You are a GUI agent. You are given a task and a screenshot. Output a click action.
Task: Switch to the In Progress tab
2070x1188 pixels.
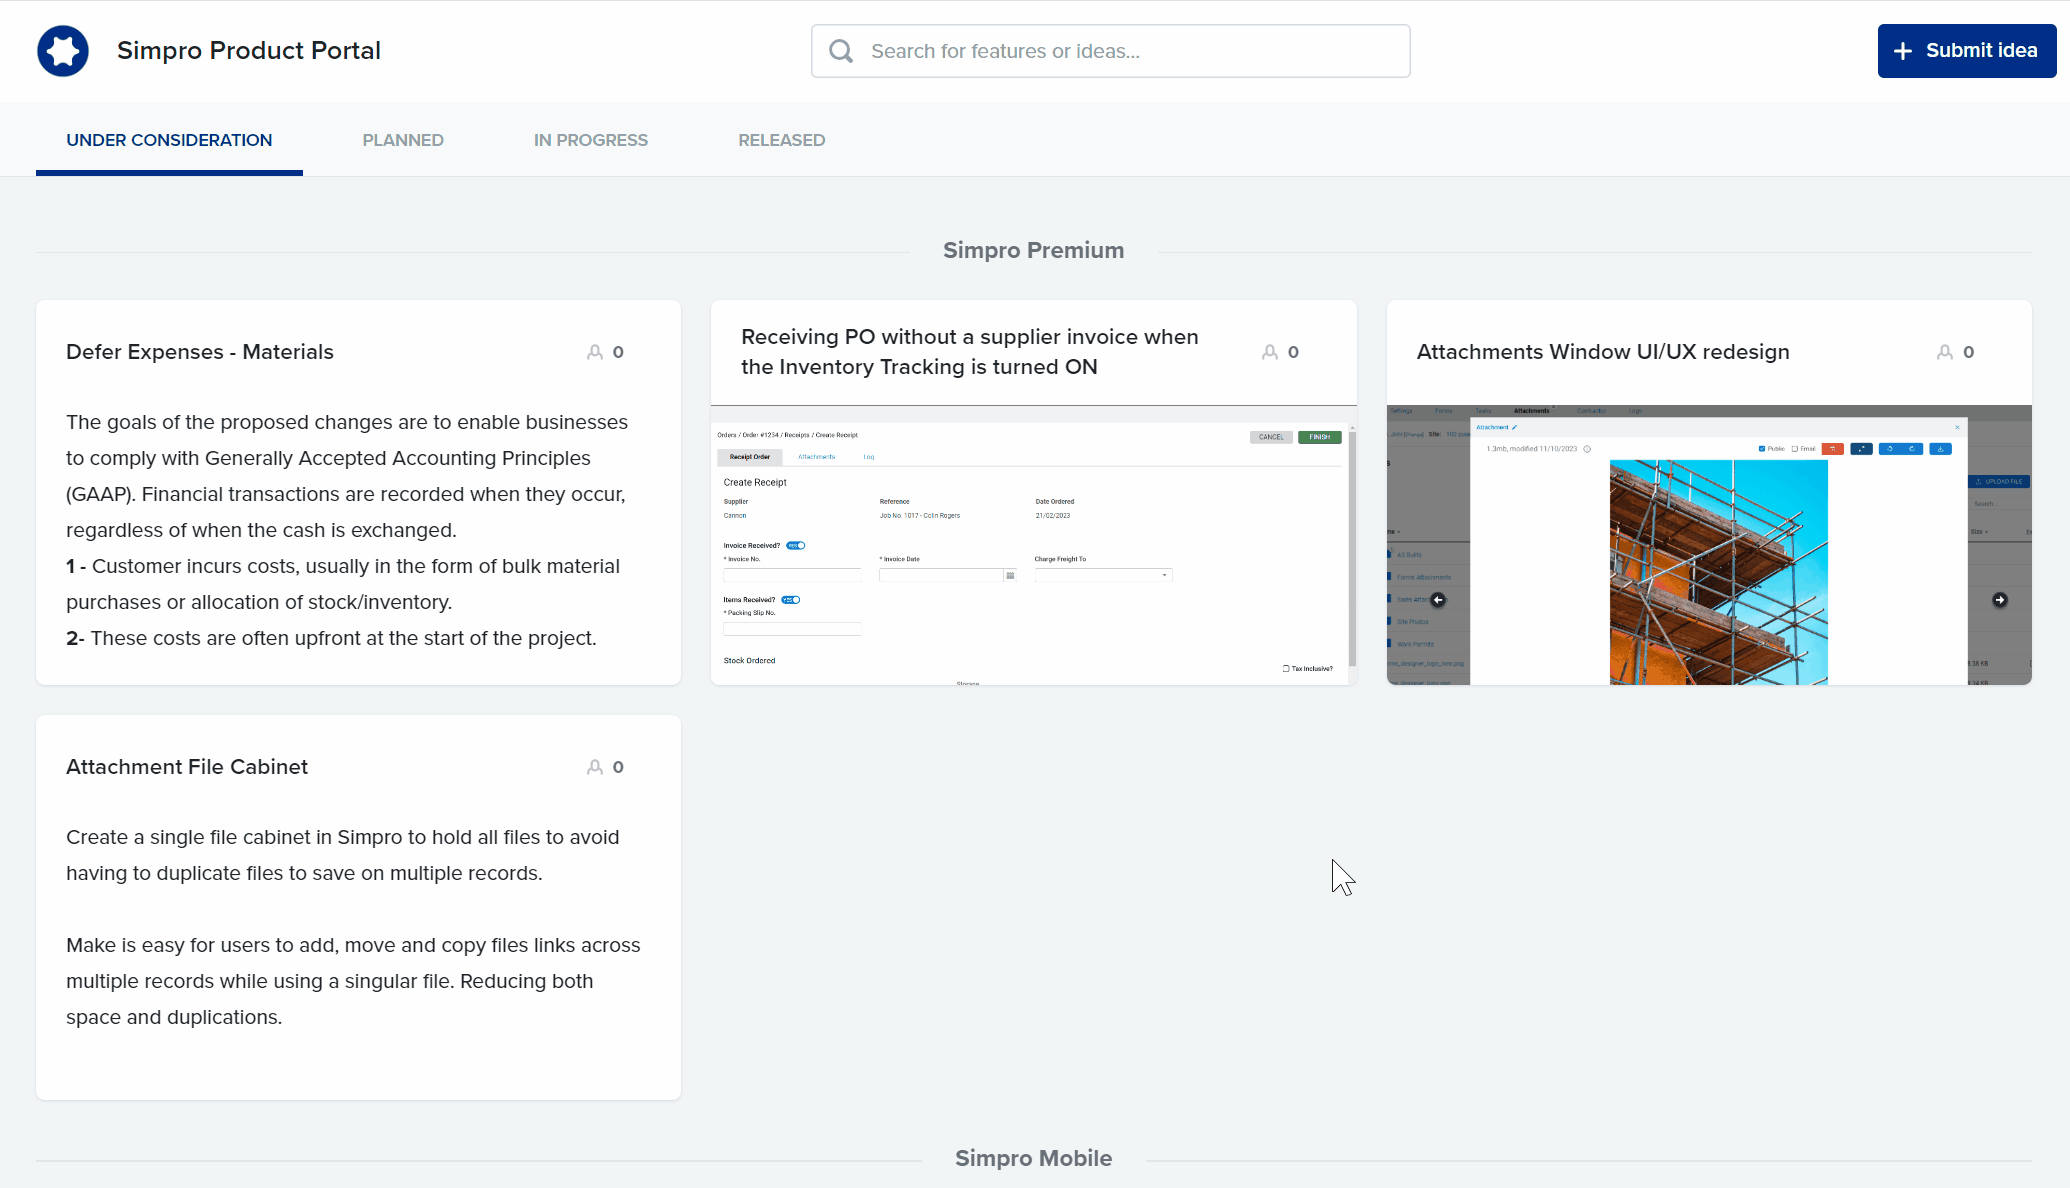pyautogui.click(x=591, y=140)
